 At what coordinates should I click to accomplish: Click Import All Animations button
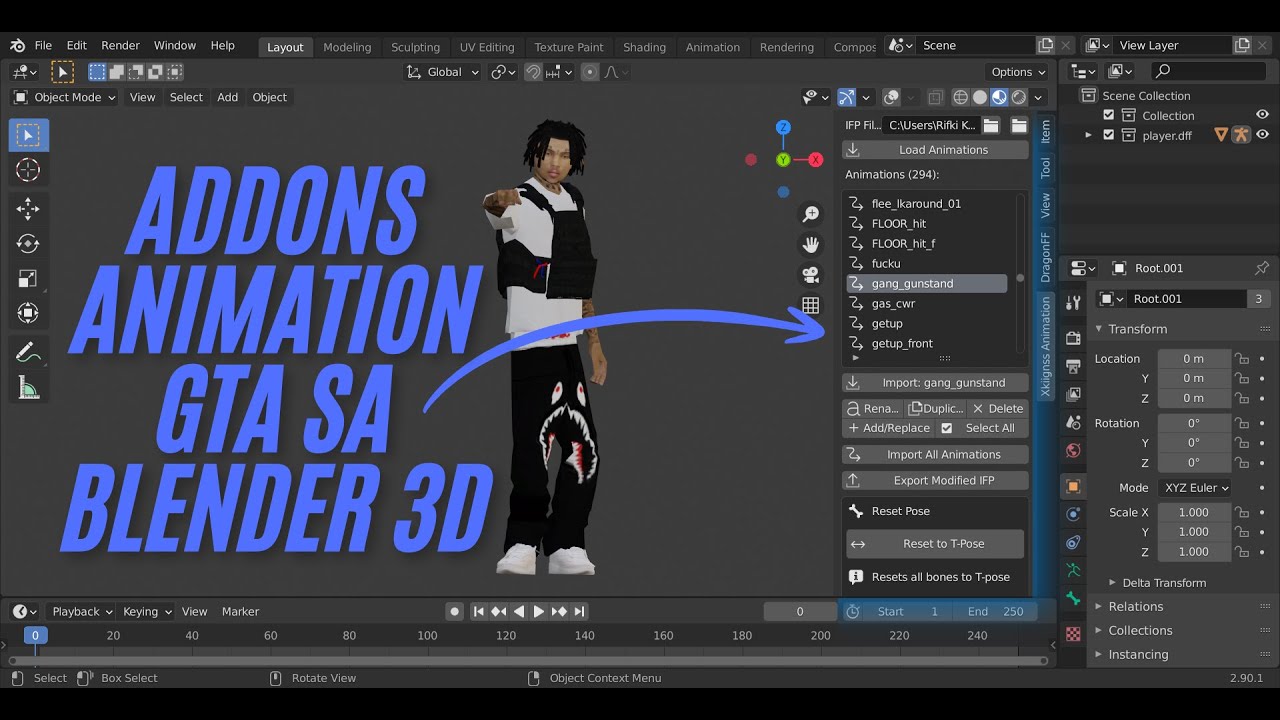click(935, 455)
